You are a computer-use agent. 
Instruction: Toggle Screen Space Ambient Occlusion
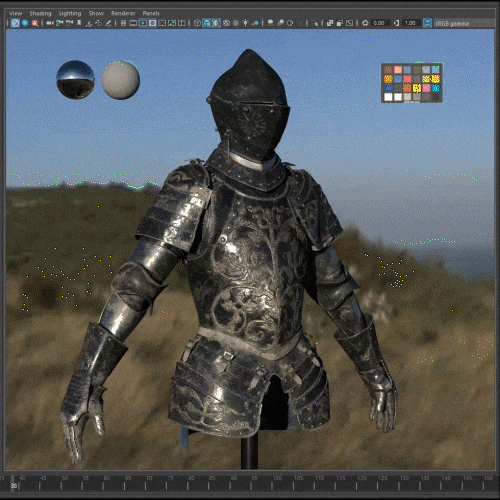(x=270, y=23)
